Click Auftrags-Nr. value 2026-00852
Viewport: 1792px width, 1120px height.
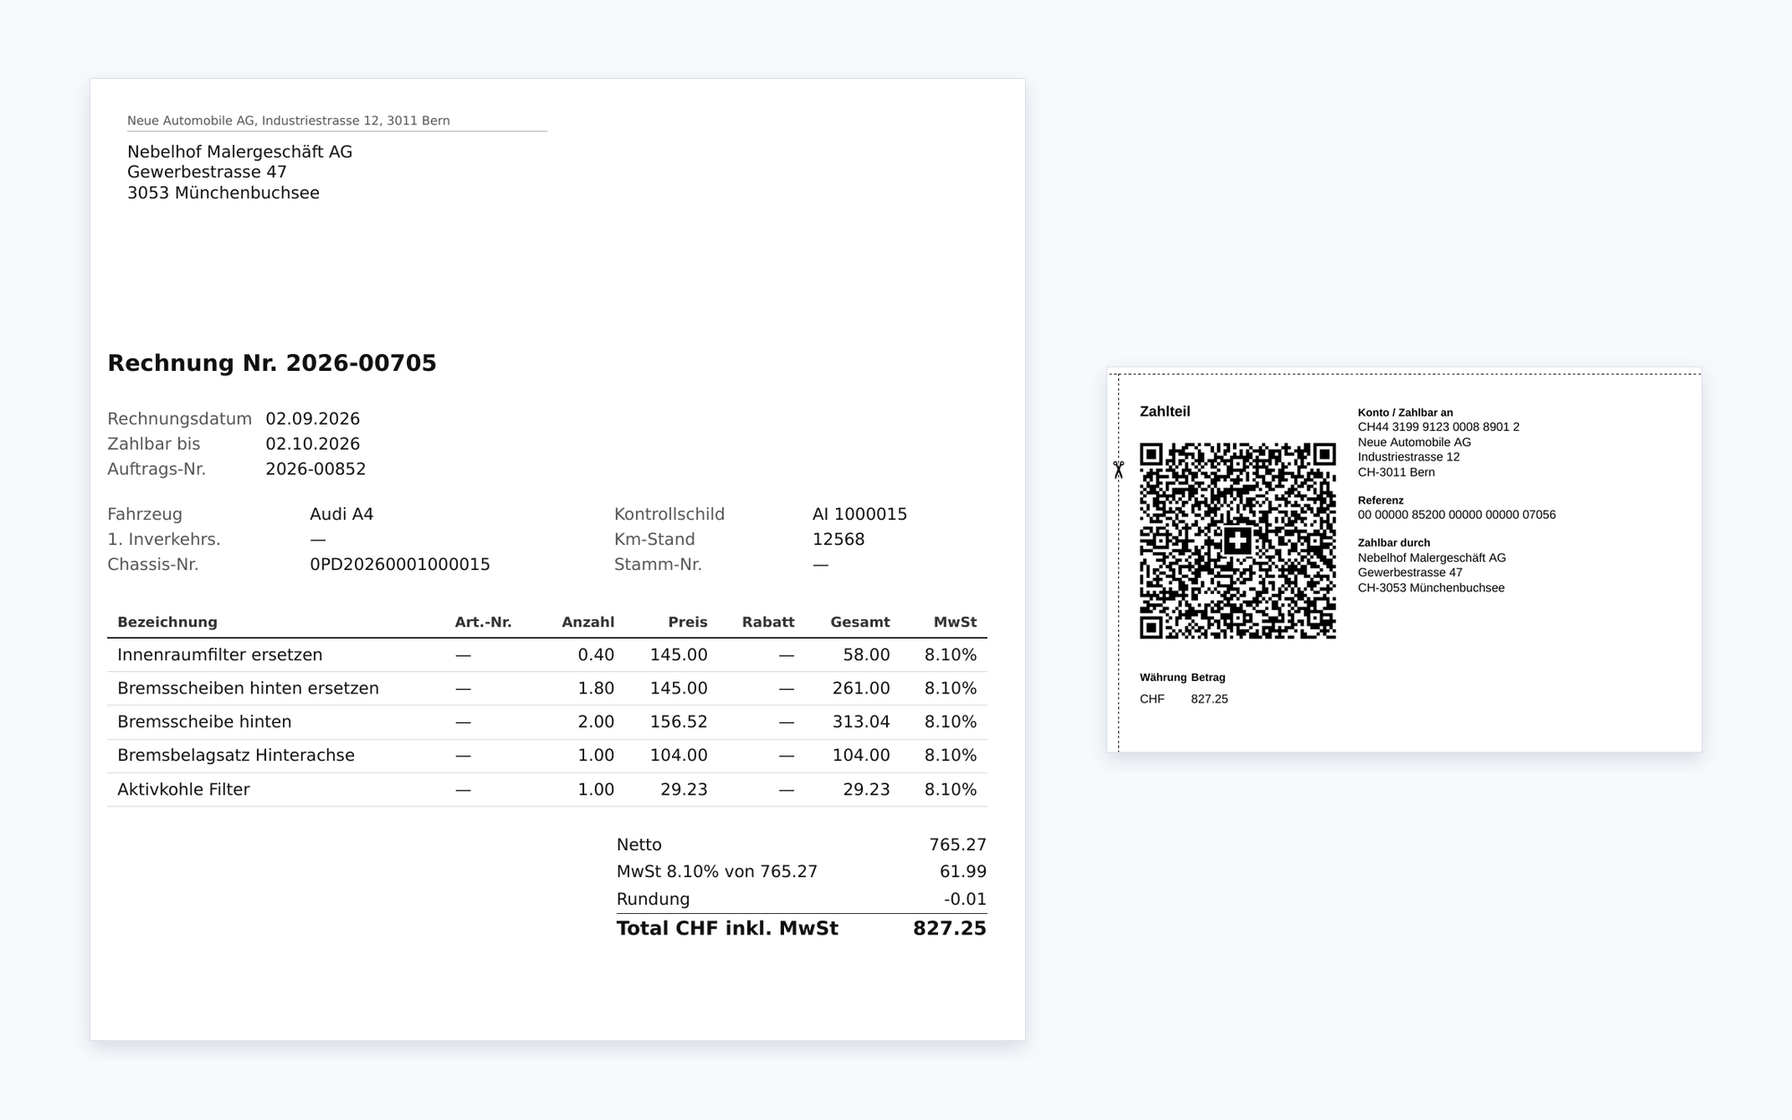316,469
